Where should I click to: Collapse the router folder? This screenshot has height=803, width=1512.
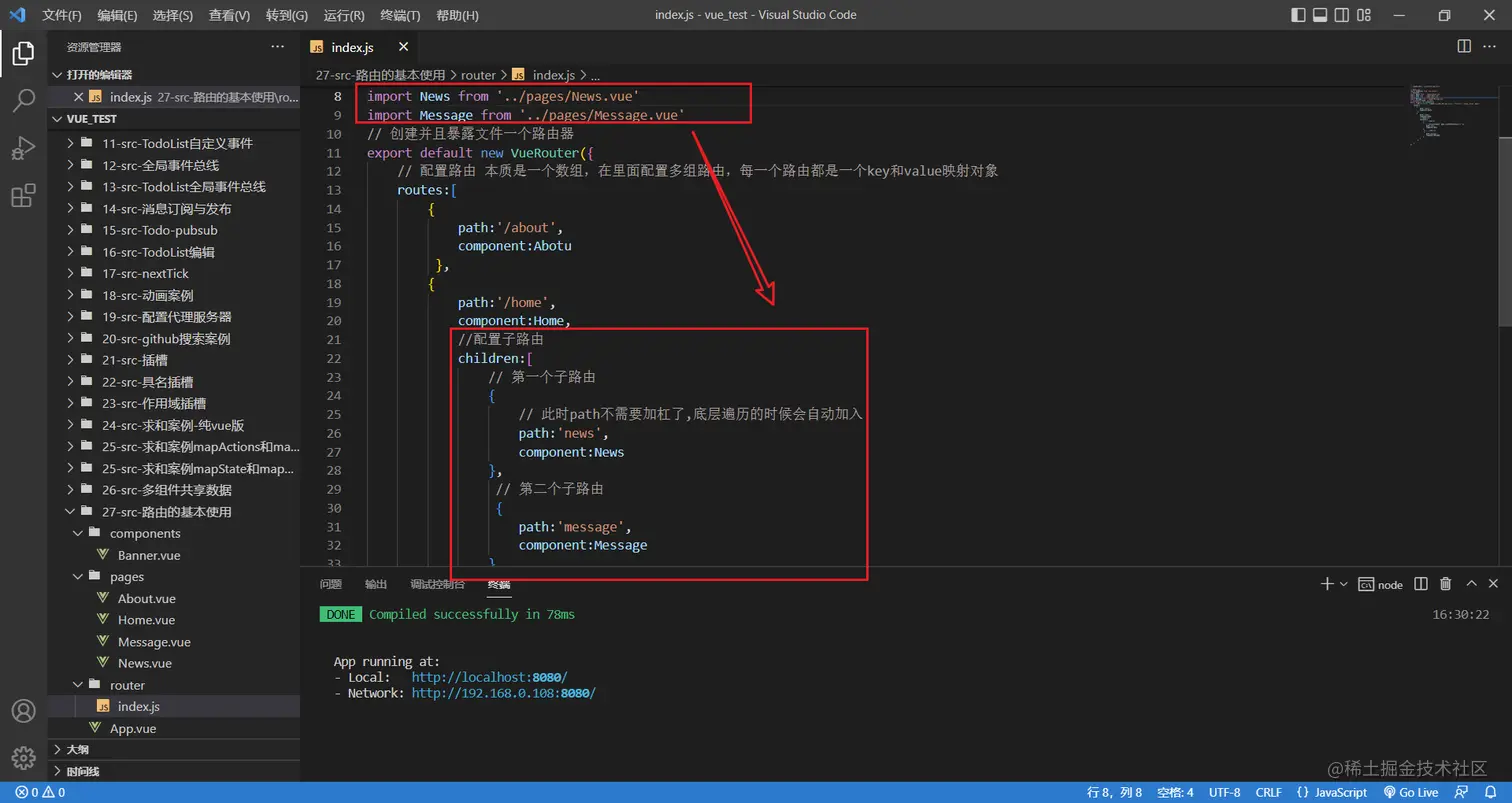click(174, 685)
